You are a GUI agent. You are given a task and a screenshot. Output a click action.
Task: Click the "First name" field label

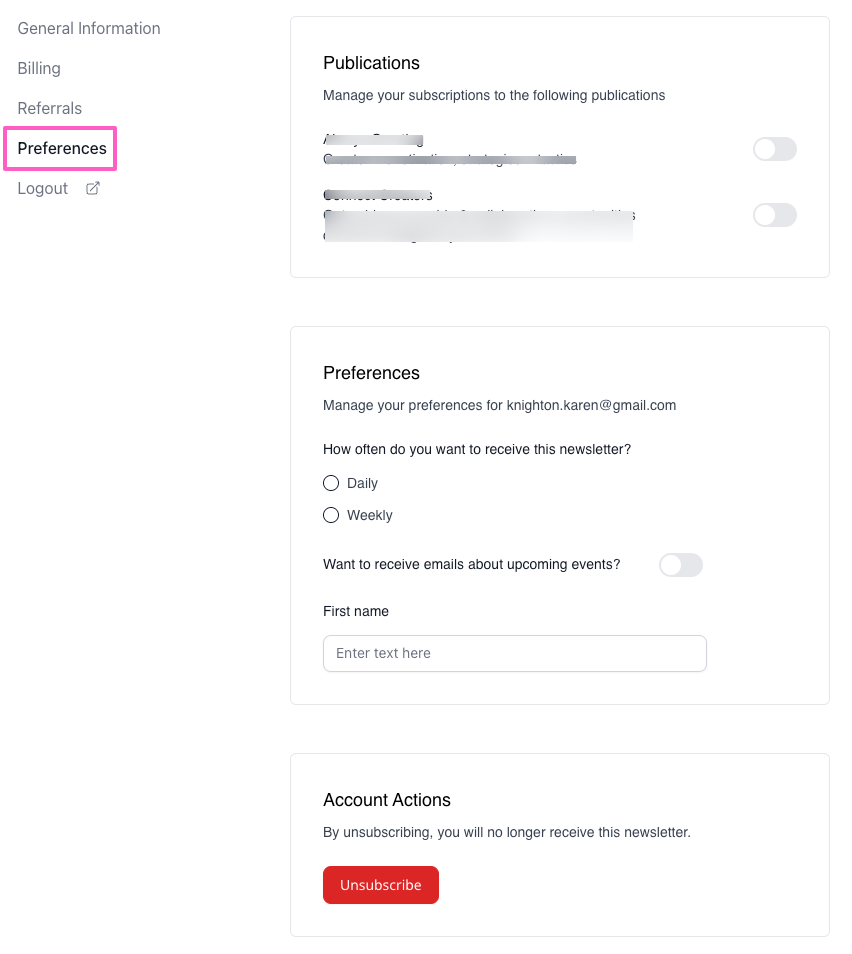coord(356,611)
